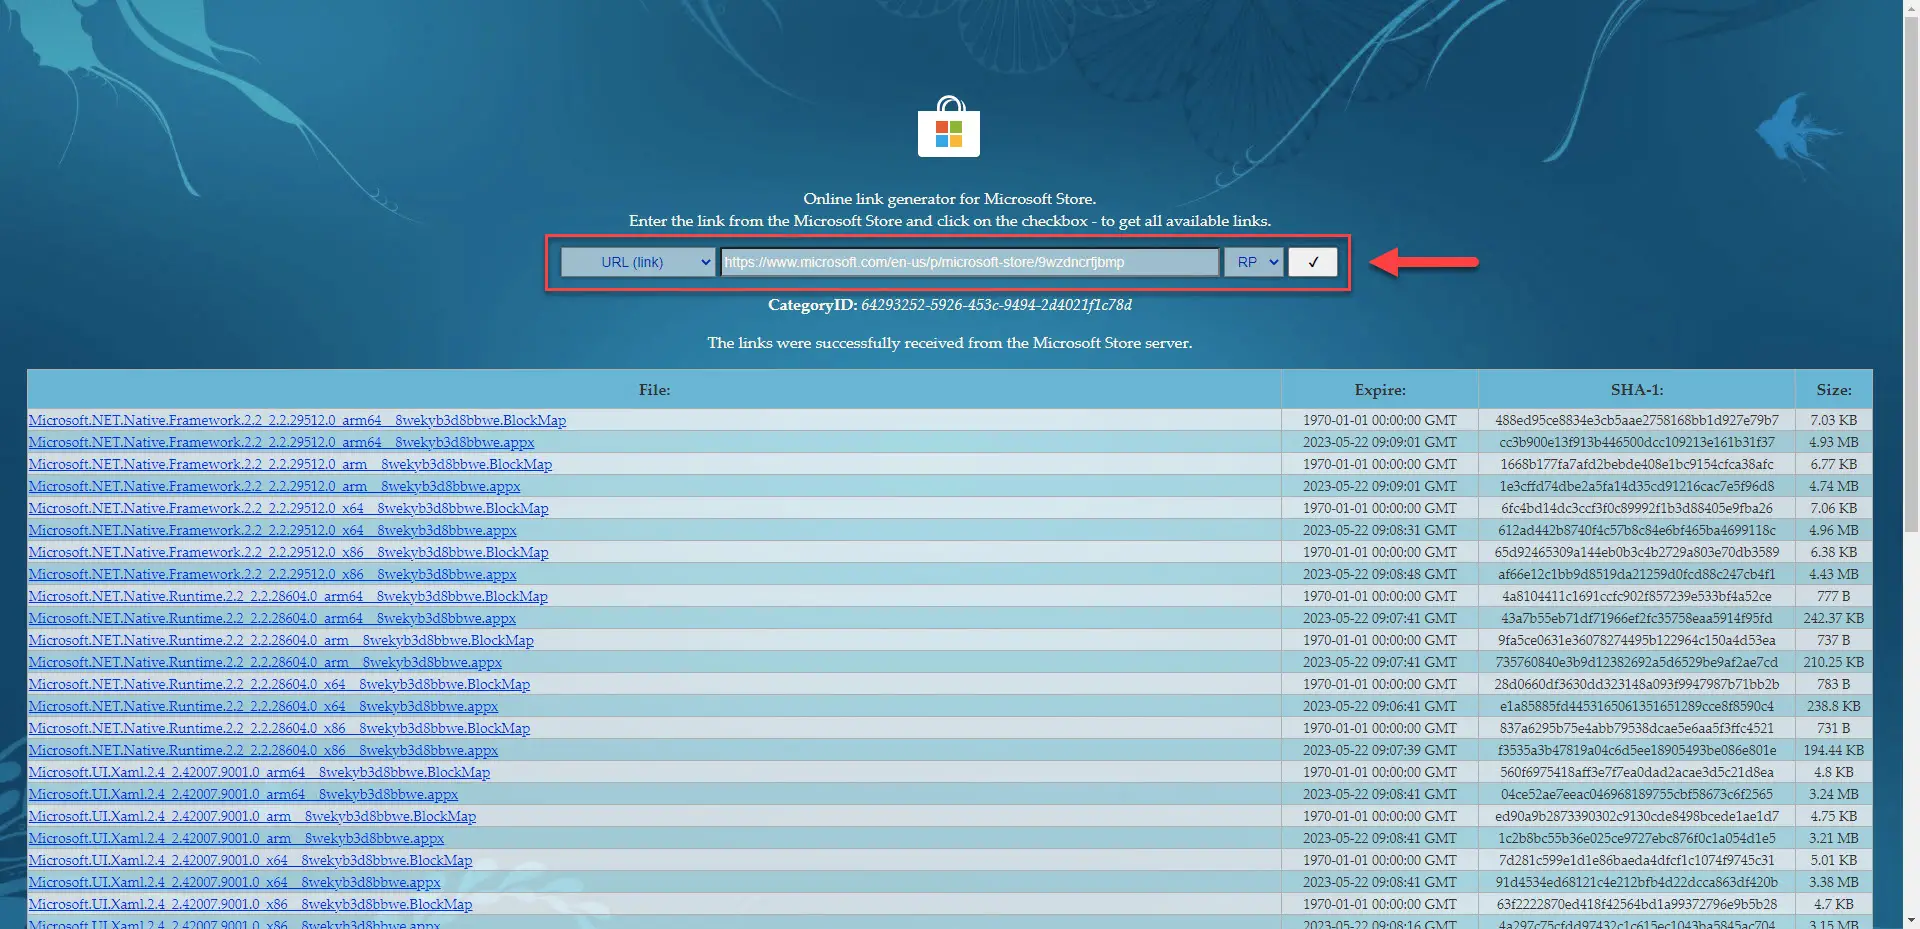Select SHA-1 hash starting cc3b900e13f913b4
Screen dimensions: 1920x929
1636,442
